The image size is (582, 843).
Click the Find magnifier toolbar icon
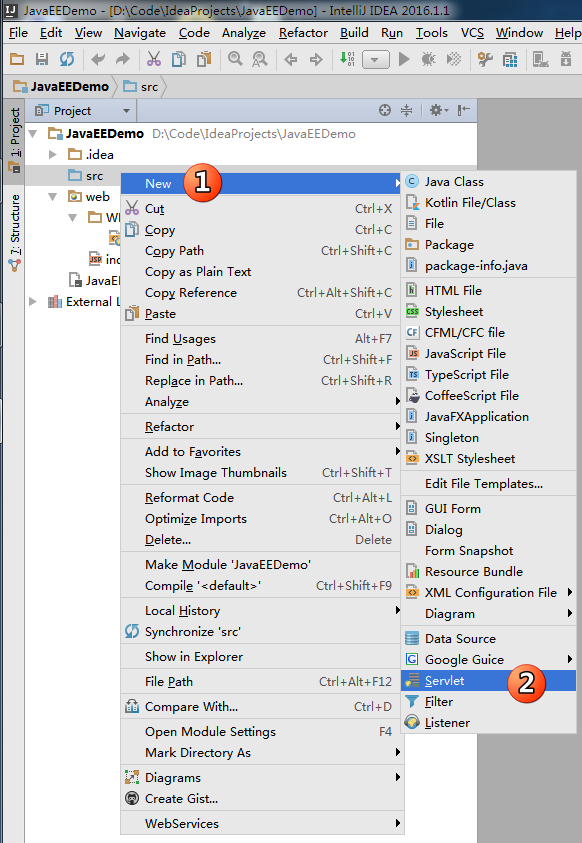(x=235, y=59)
